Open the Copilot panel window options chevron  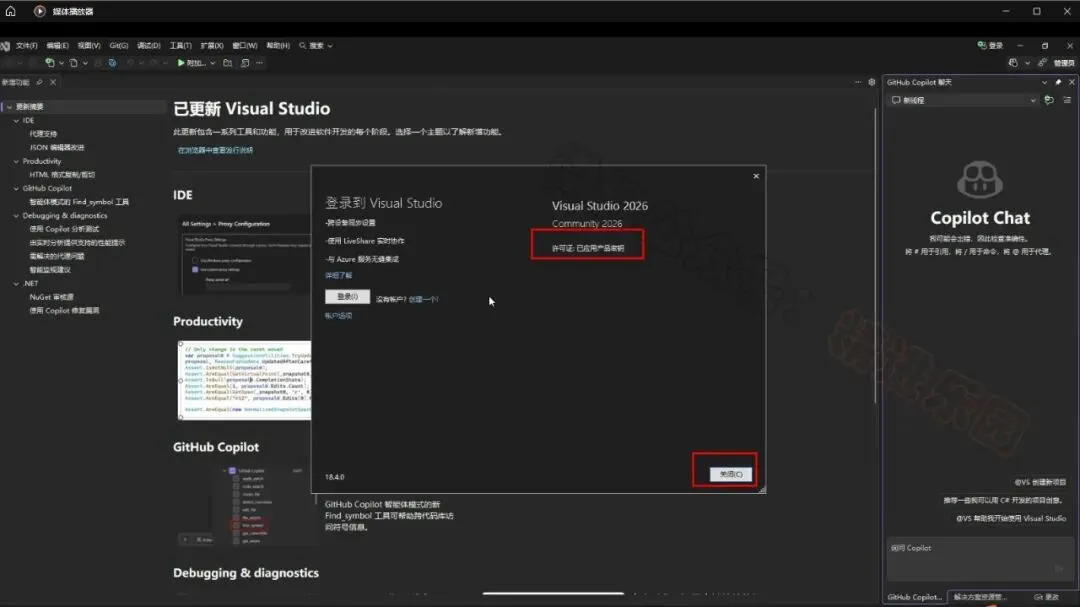1044,82
